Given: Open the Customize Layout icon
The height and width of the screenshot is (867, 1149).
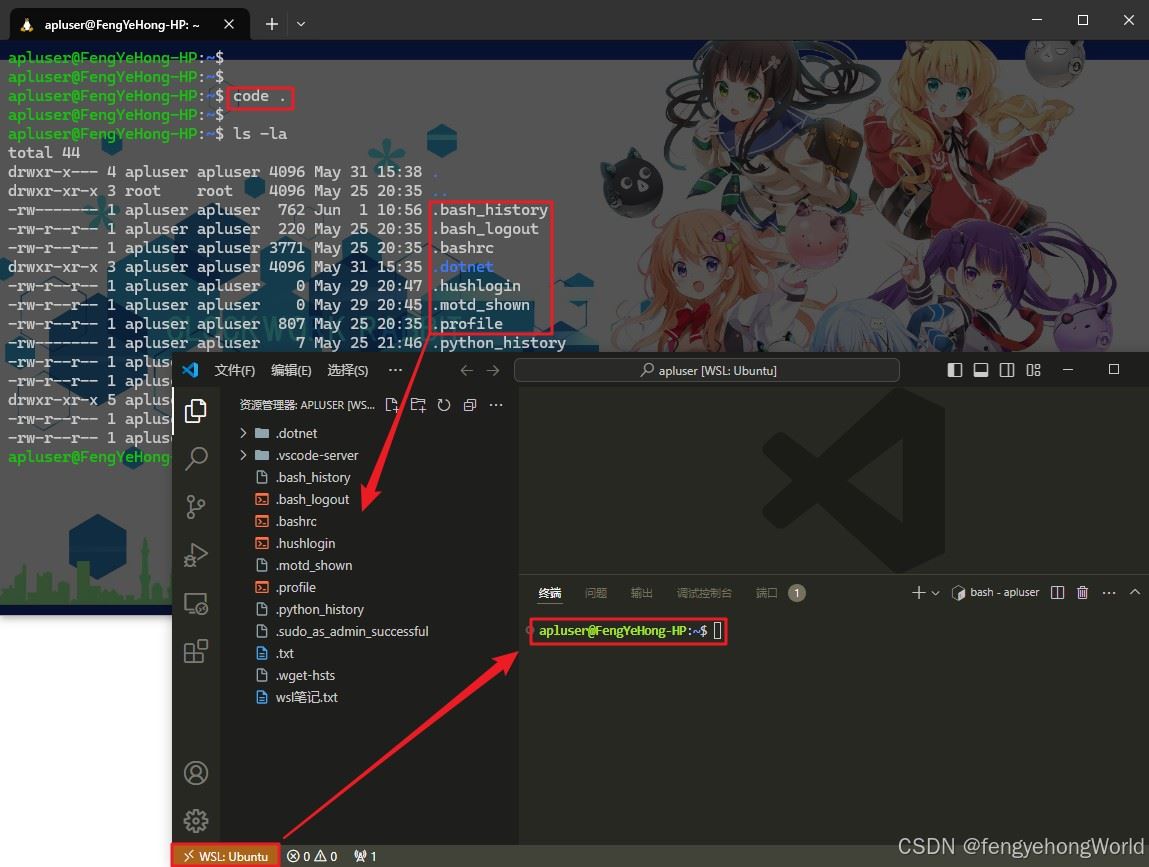Looking at the screenshot, I should point(1033,370).
